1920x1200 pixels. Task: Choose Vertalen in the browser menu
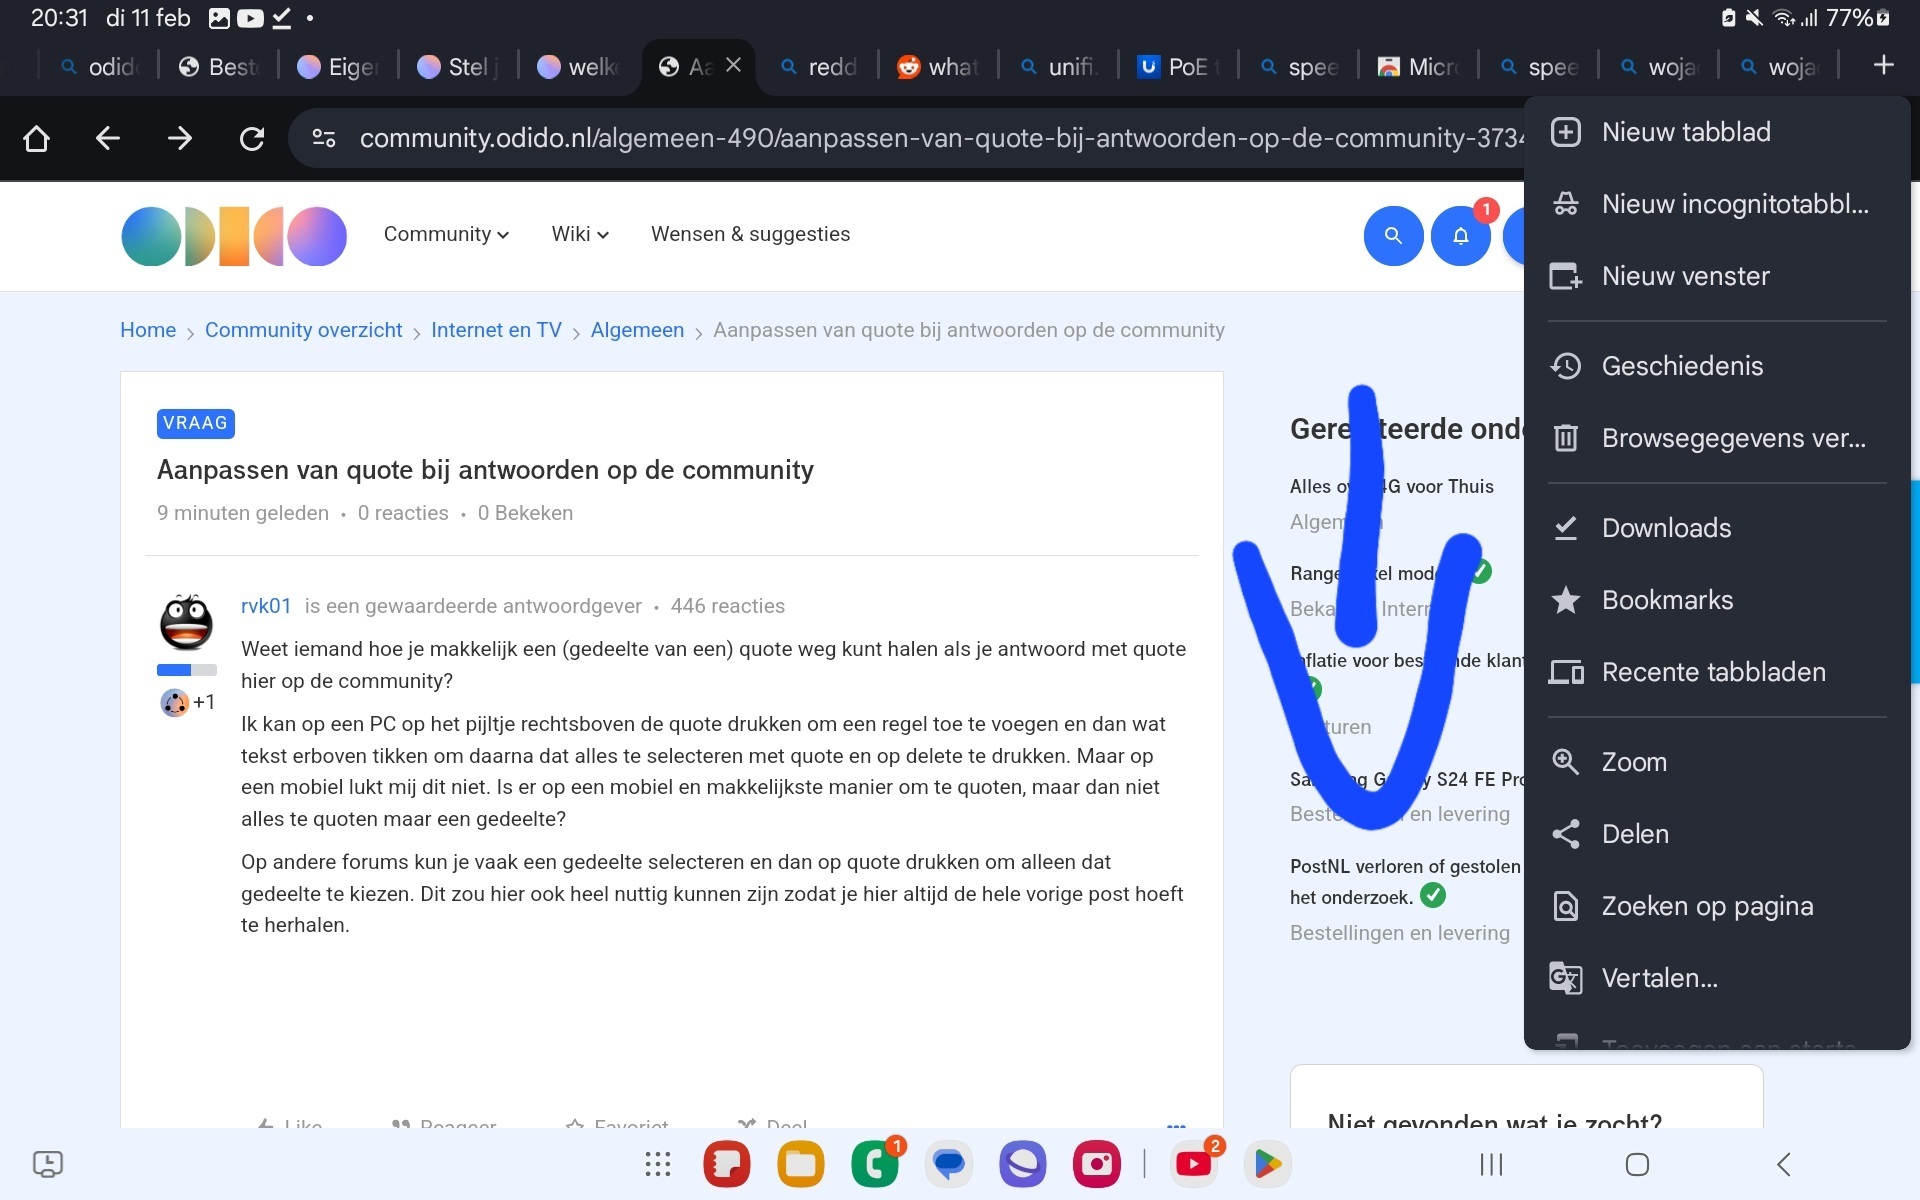[x=1717, y=978]
